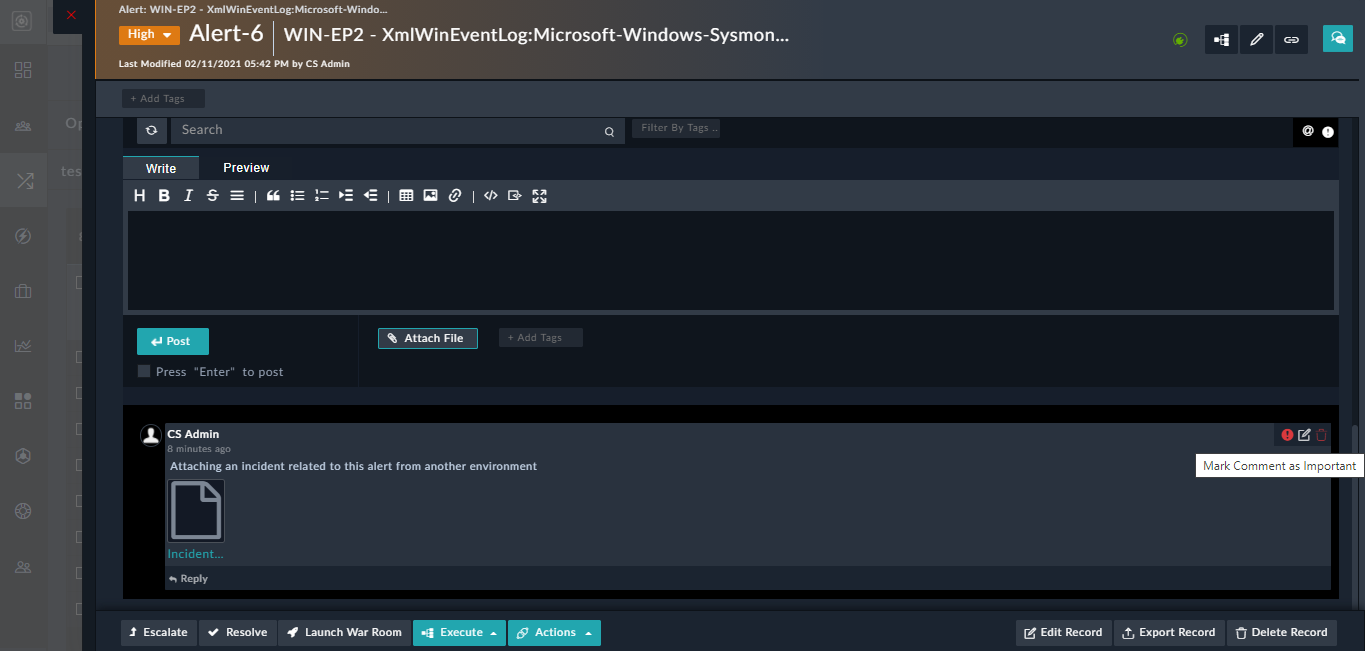Select the code block formatting icon
This screenshot has height=651, width=1365.
coord(490,195)
